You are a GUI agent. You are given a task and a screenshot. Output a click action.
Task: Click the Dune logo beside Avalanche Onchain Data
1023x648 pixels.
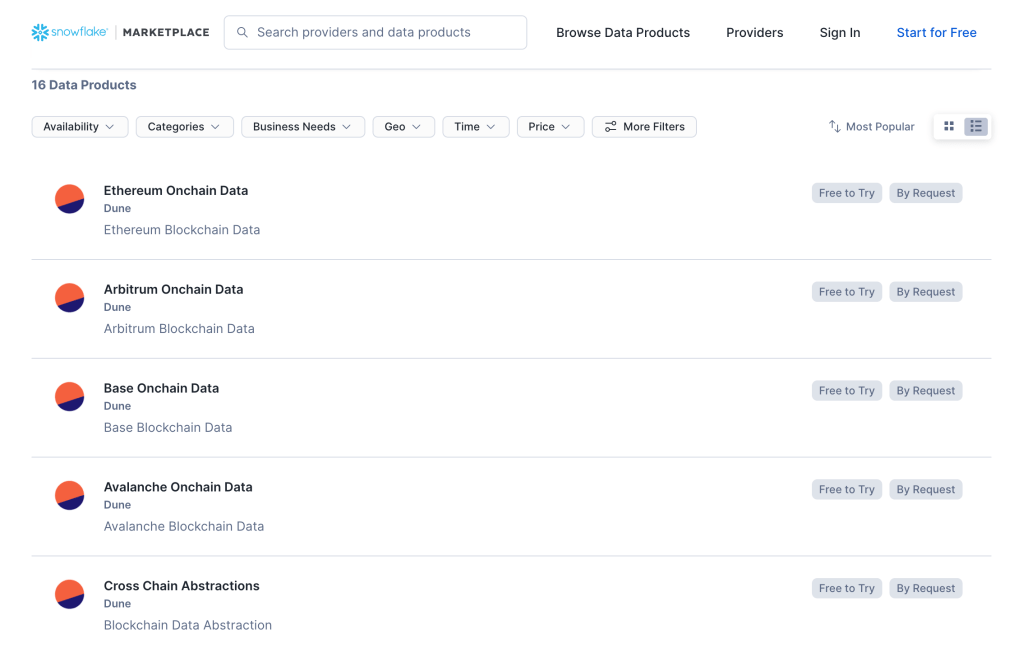69,496
